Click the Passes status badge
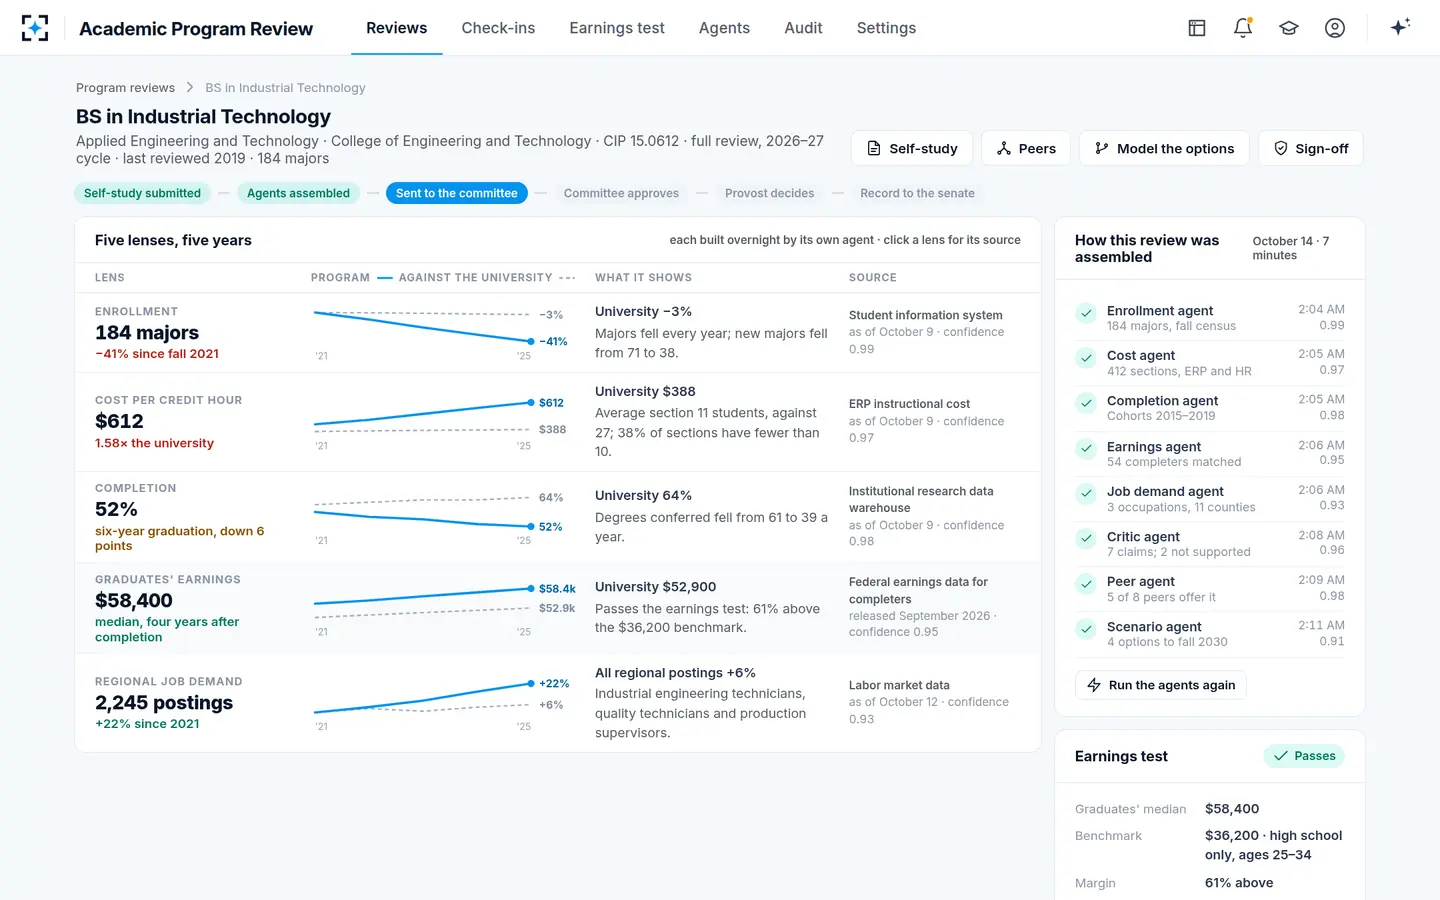 tap(1304, 756)
